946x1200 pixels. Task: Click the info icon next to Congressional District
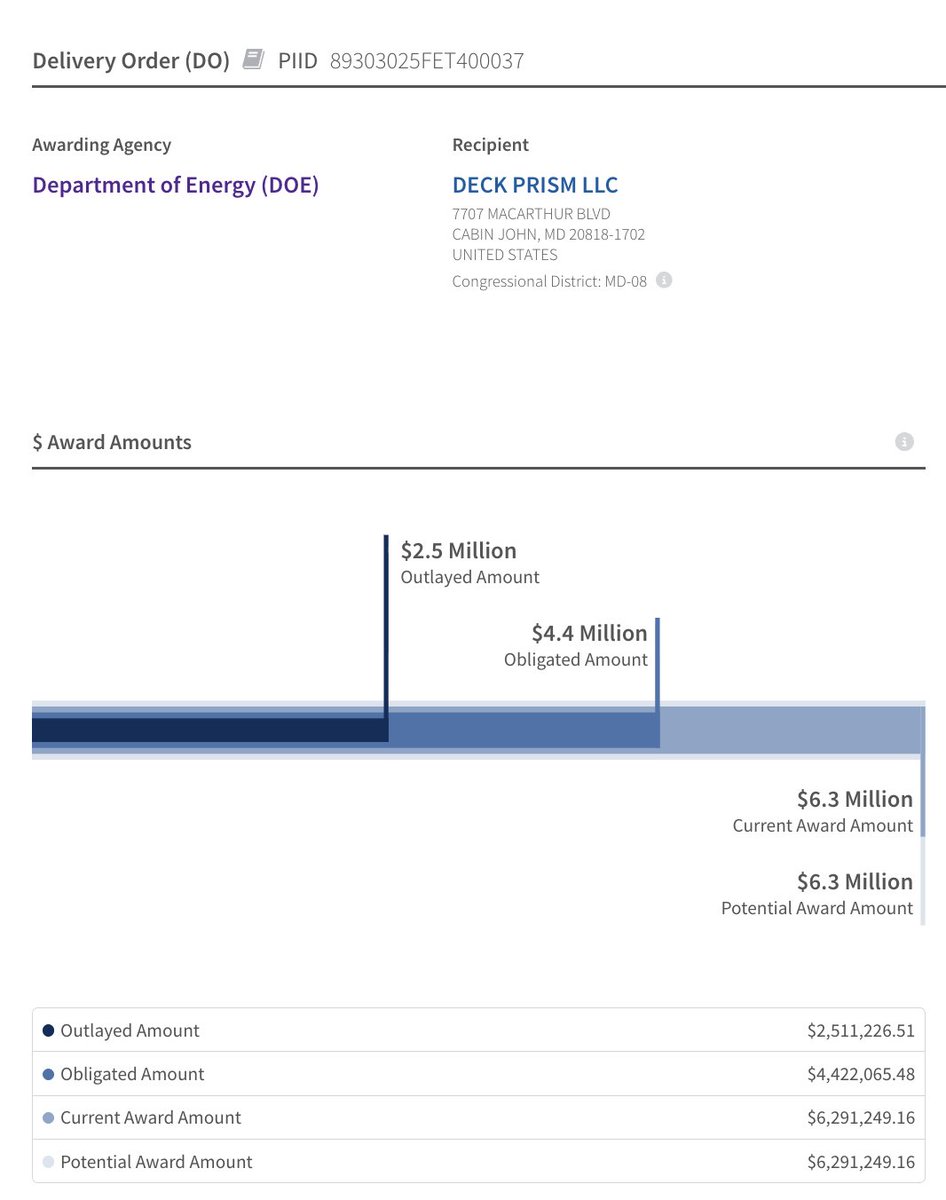coord(663,280)
